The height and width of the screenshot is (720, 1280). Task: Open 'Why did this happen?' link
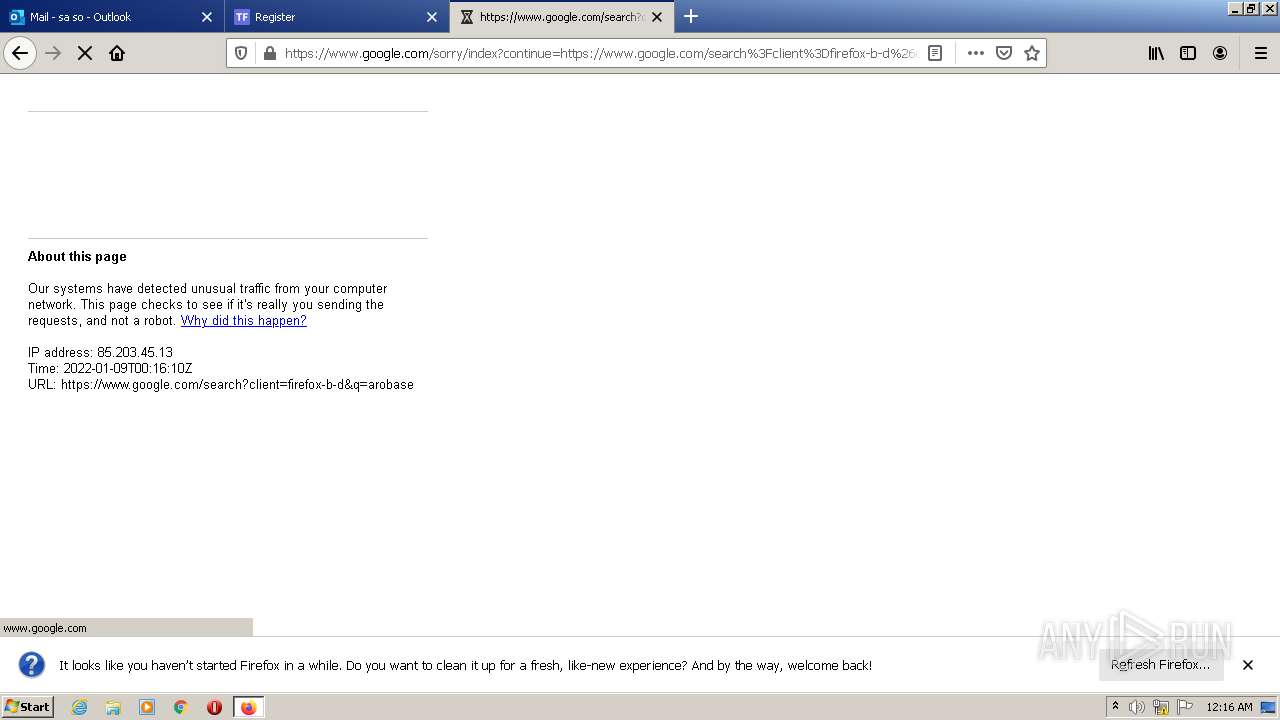(243, 321)
